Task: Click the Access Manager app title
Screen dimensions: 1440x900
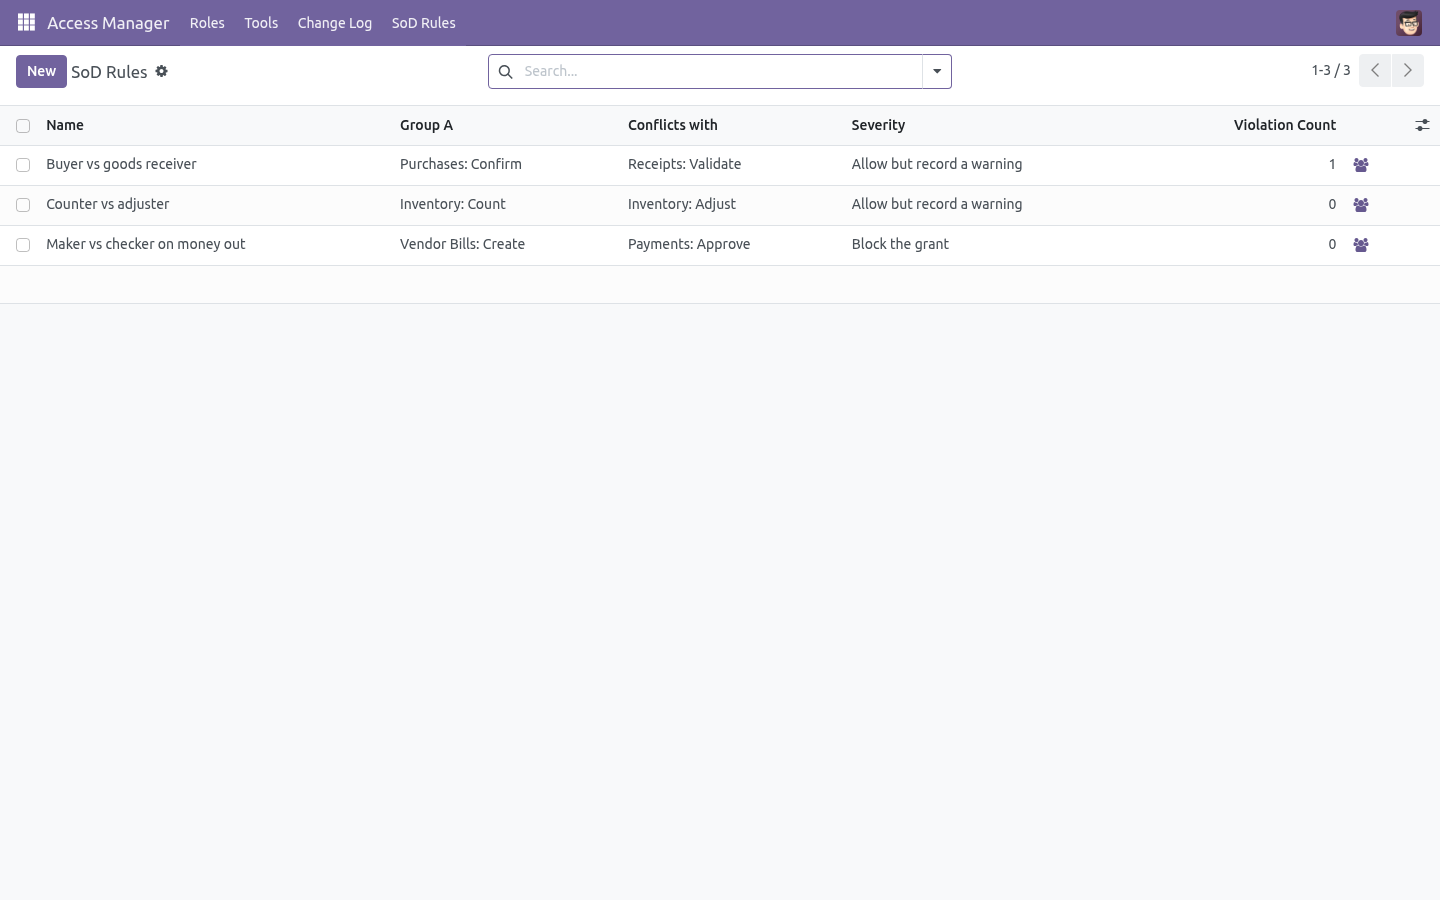Action: (108, 22)
